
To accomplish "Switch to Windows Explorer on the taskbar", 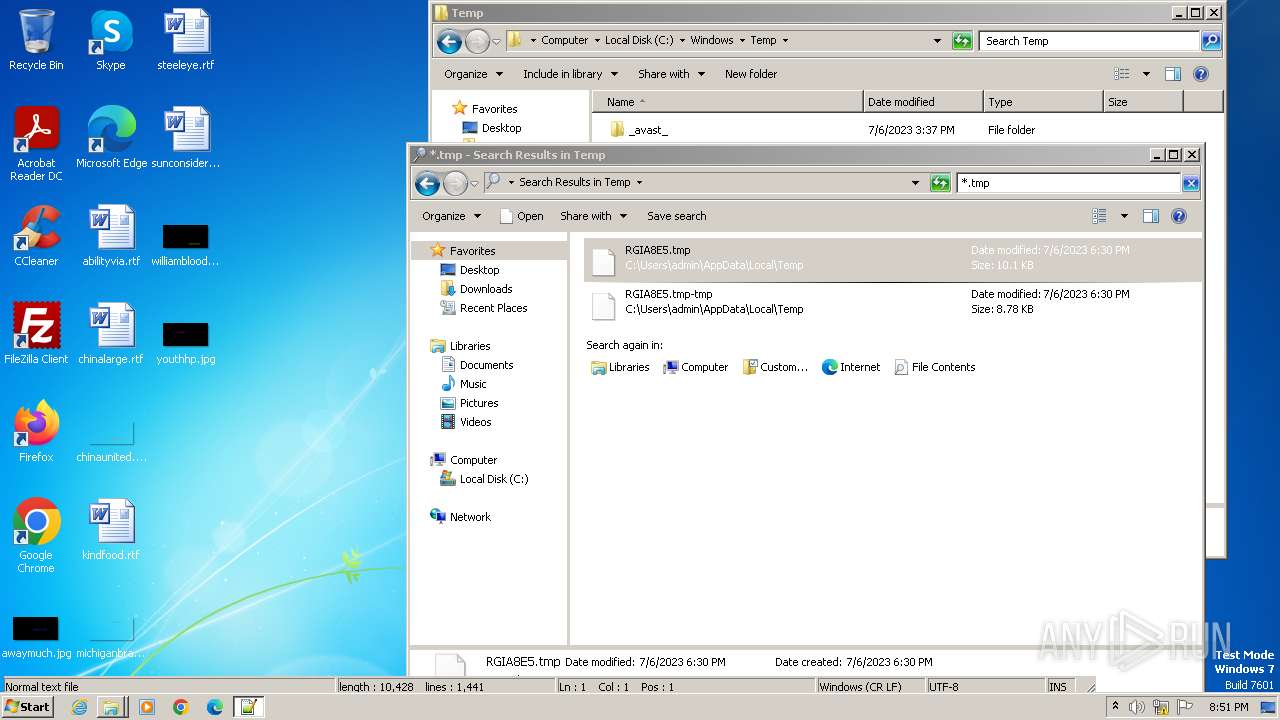I will [110, 707].
